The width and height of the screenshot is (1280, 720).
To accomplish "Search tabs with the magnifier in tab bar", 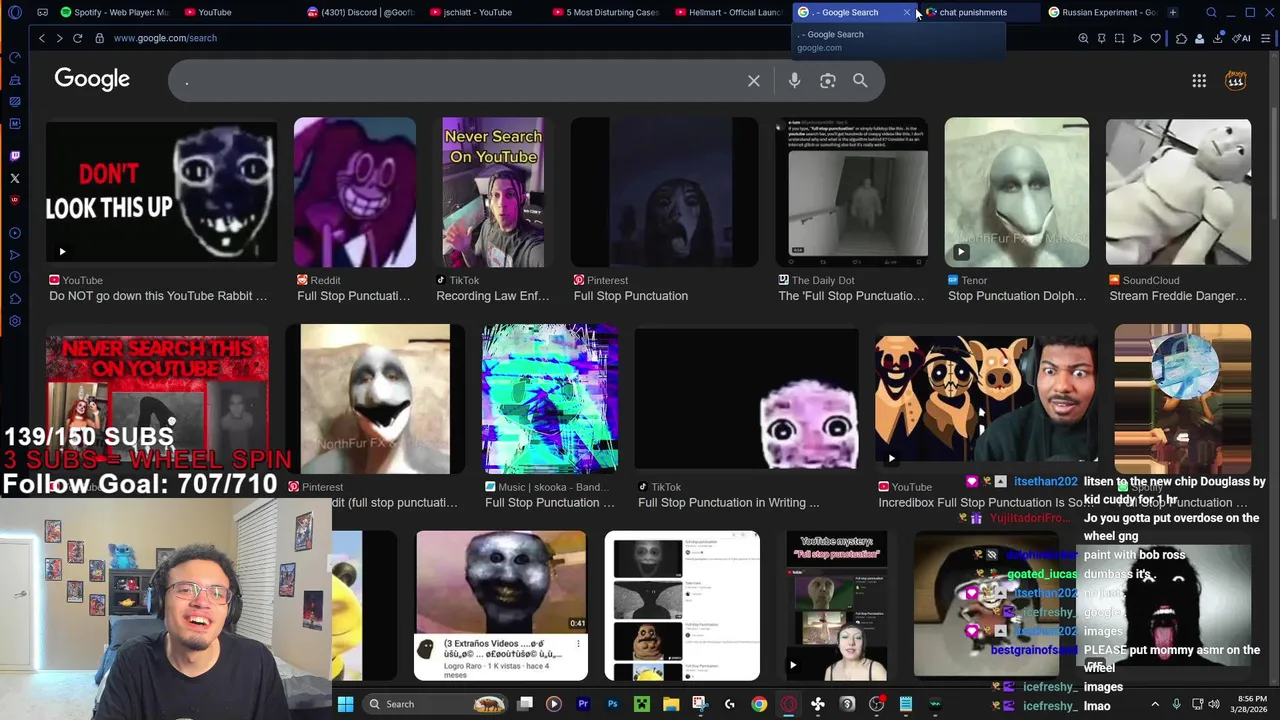I will pyautogui.click(x=1211, y=12).
